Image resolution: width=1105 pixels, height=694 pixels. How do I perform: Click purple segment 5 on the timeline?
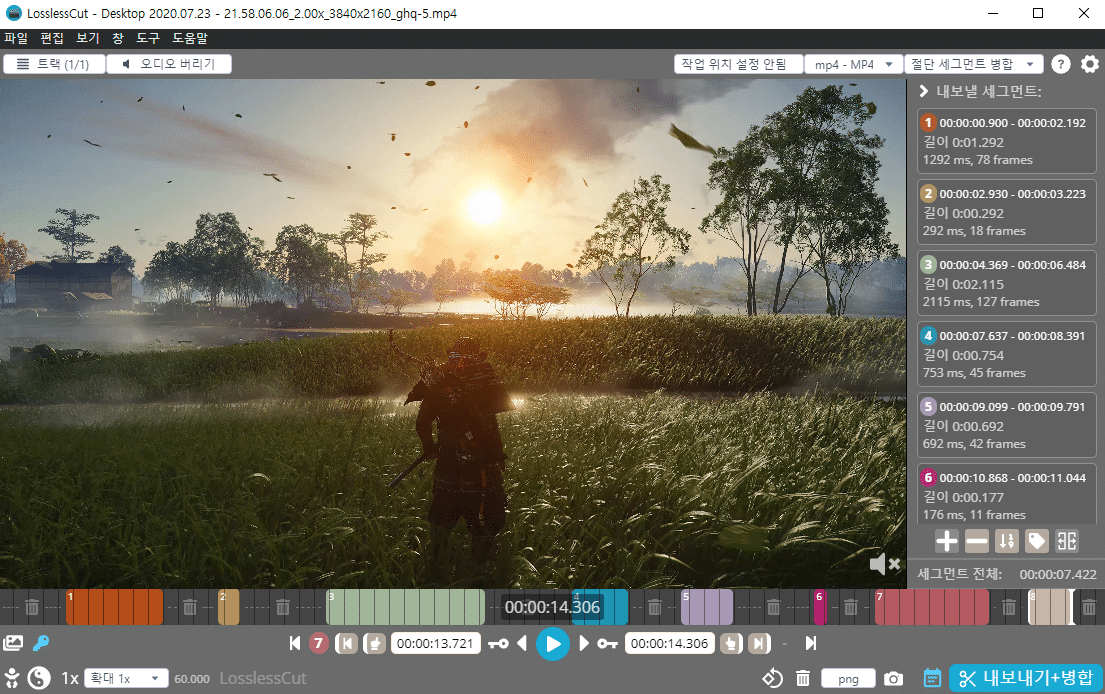707,607
